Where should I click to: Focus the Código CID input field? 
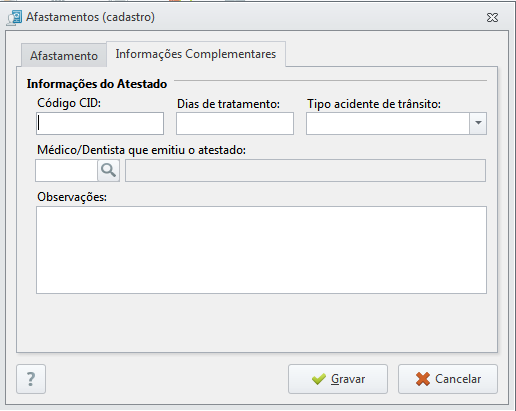pos(100,123)
